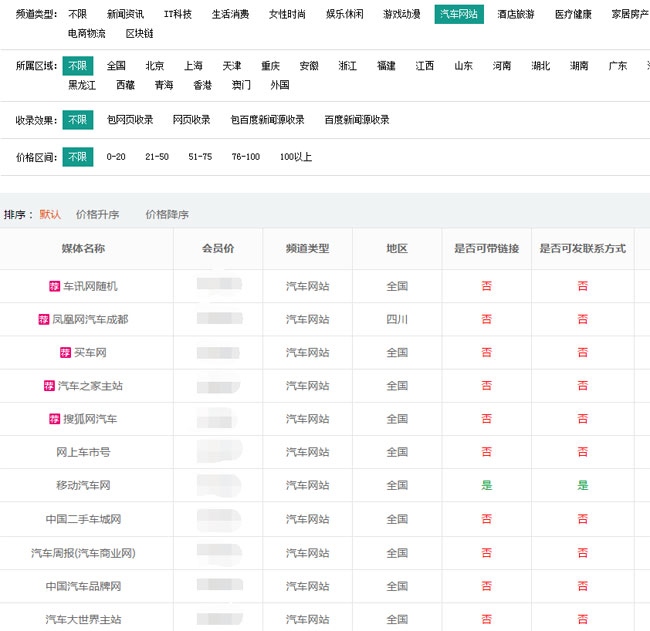Choose the 电商物流 channel filter

(x=87, y=34)
